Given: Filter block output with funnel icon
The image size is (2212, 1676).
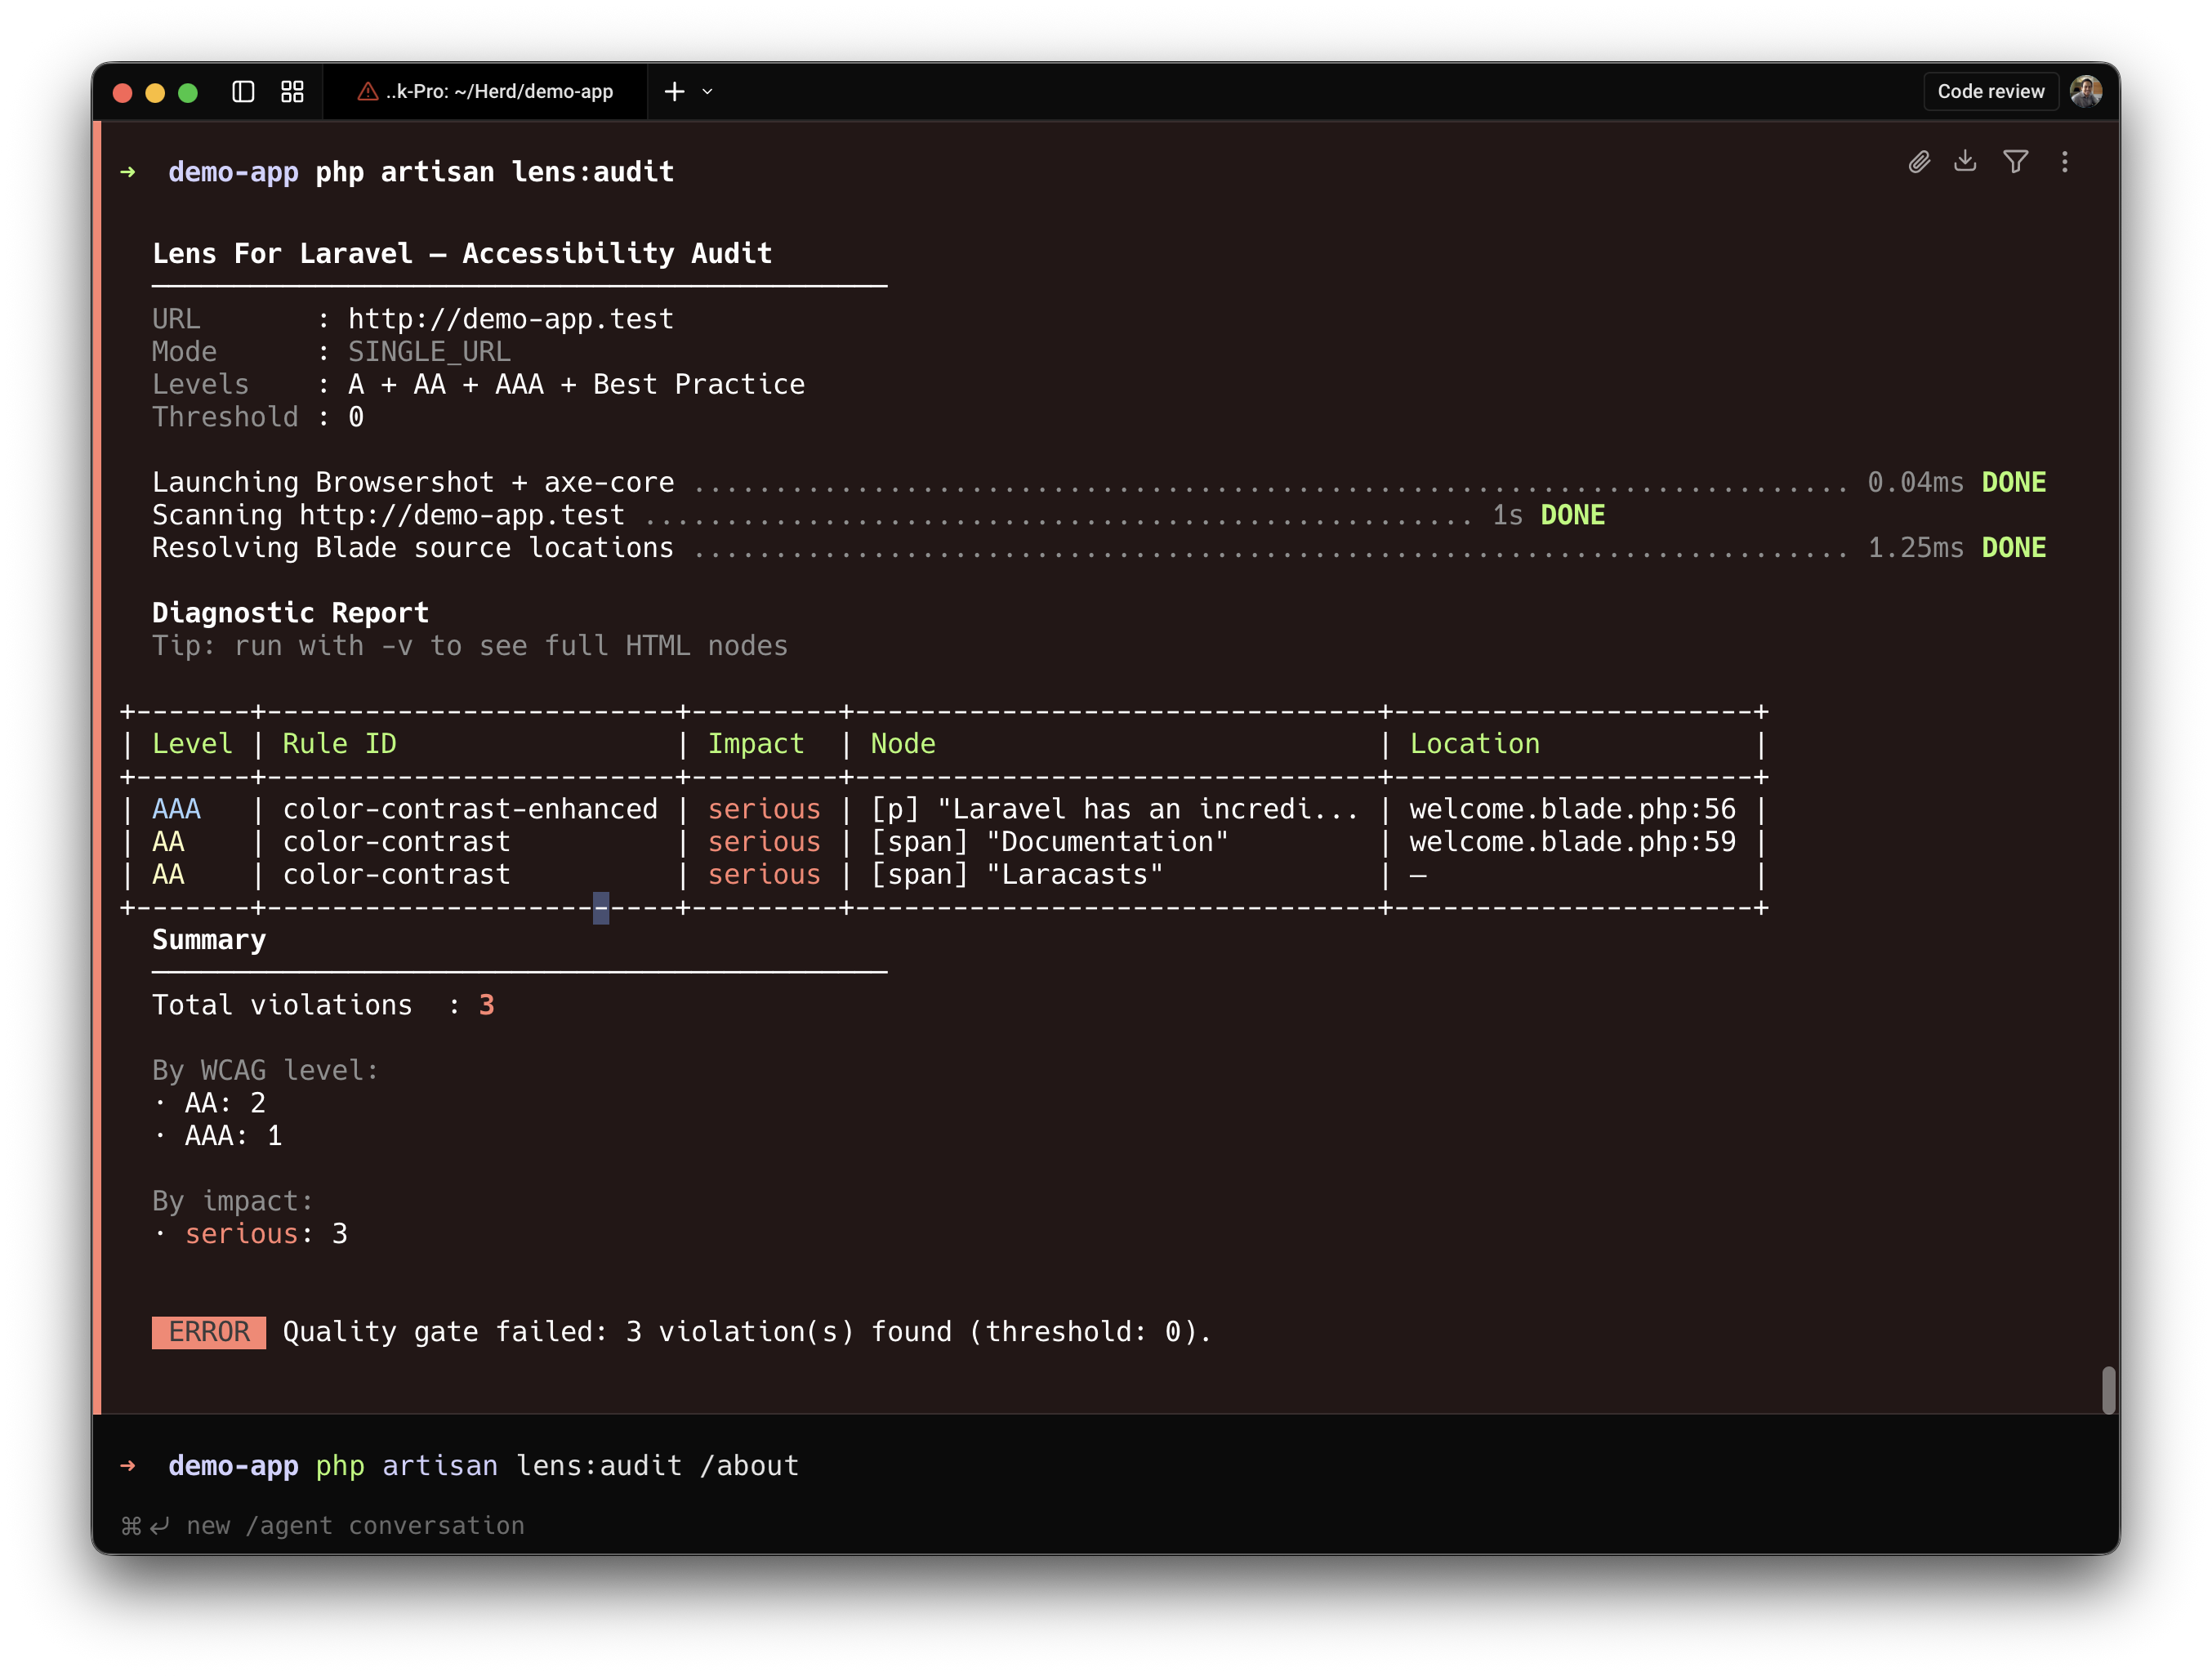Looking at the screenshot, I should point(2015,162).
